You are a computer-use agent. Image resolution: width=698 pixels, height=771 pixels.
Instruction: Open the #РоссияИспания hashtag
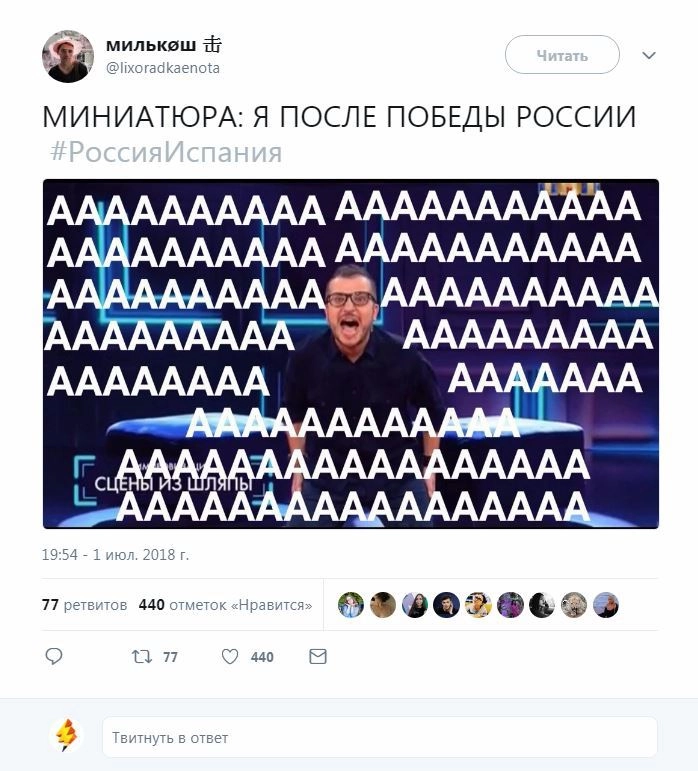(x=166, y=152)
